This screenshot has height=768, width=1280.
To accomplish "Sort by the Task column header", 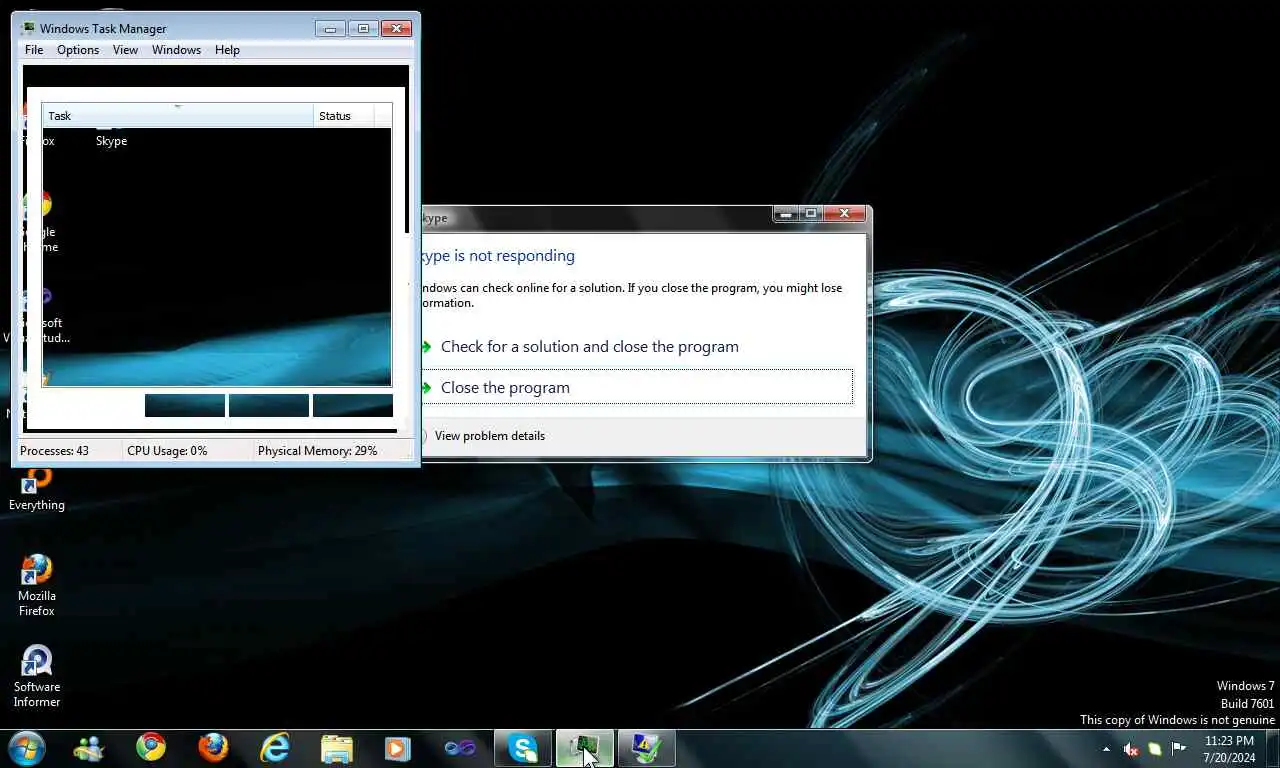I will [178, 116].
